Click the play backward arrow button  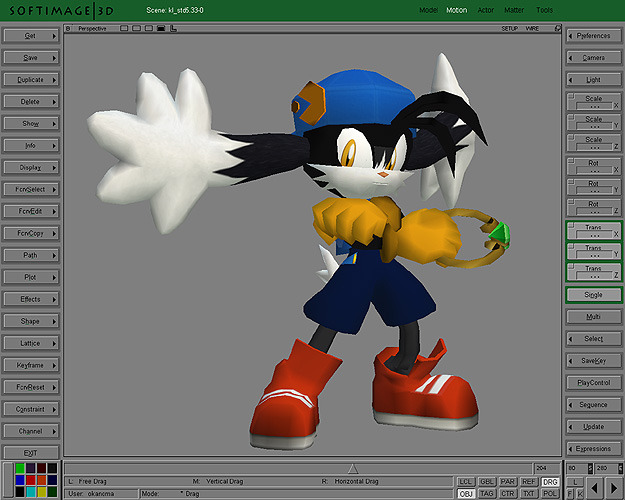[595, 488]
